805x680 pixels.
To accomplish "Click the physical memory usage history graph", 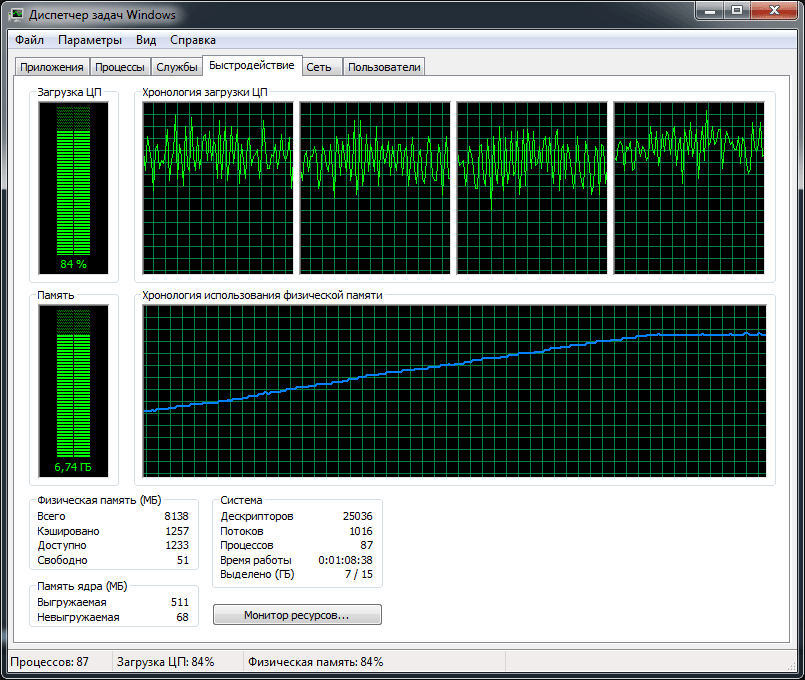I will (x=454, y=392).
